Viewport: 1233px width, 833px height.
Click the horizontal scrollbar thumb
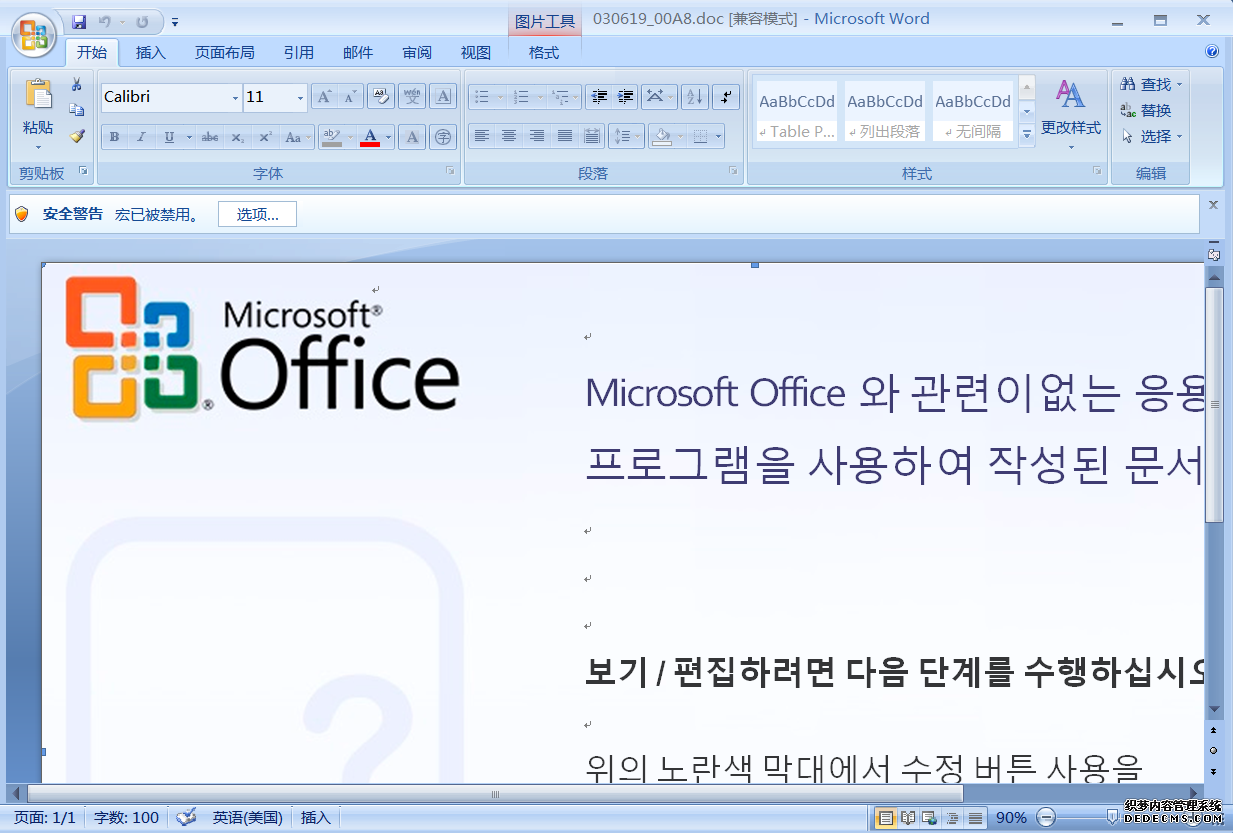tap(494, 794)
